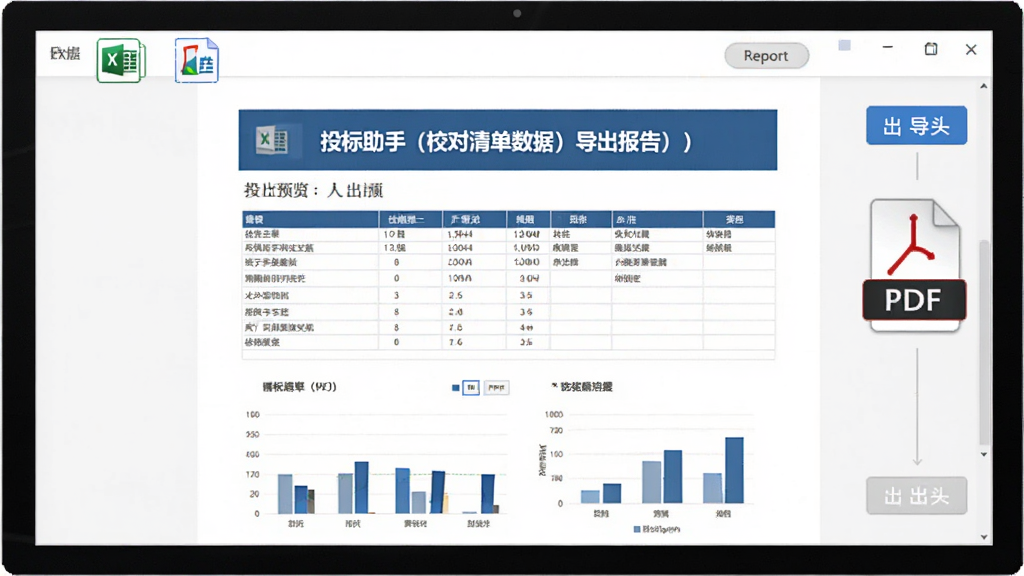The width and height of the screenshot is (1024, 576).
Task: Click the left chart title with (%)
Action: point(299,387)
